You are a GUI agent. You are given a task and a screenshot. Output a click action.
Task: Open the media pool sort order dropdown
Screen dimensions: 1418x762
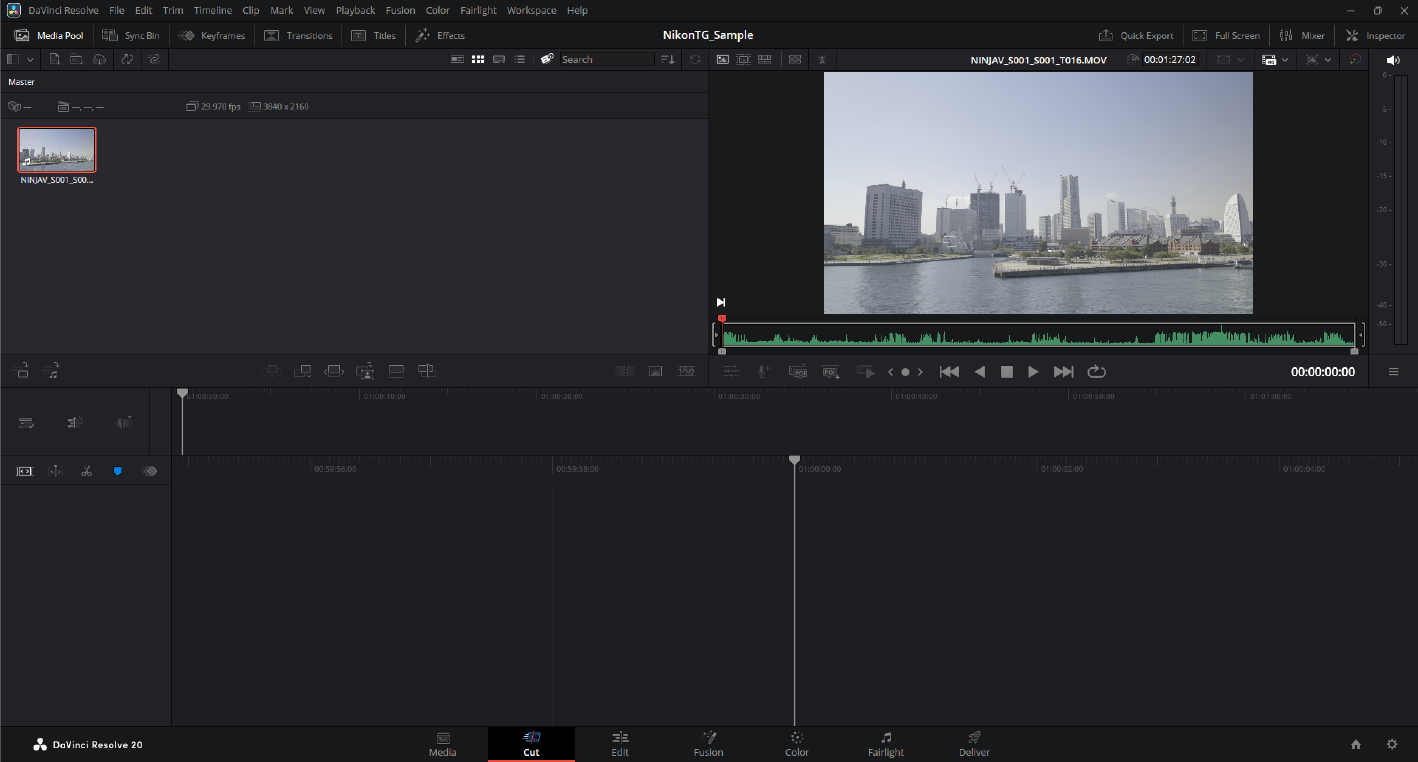[668, 59]
